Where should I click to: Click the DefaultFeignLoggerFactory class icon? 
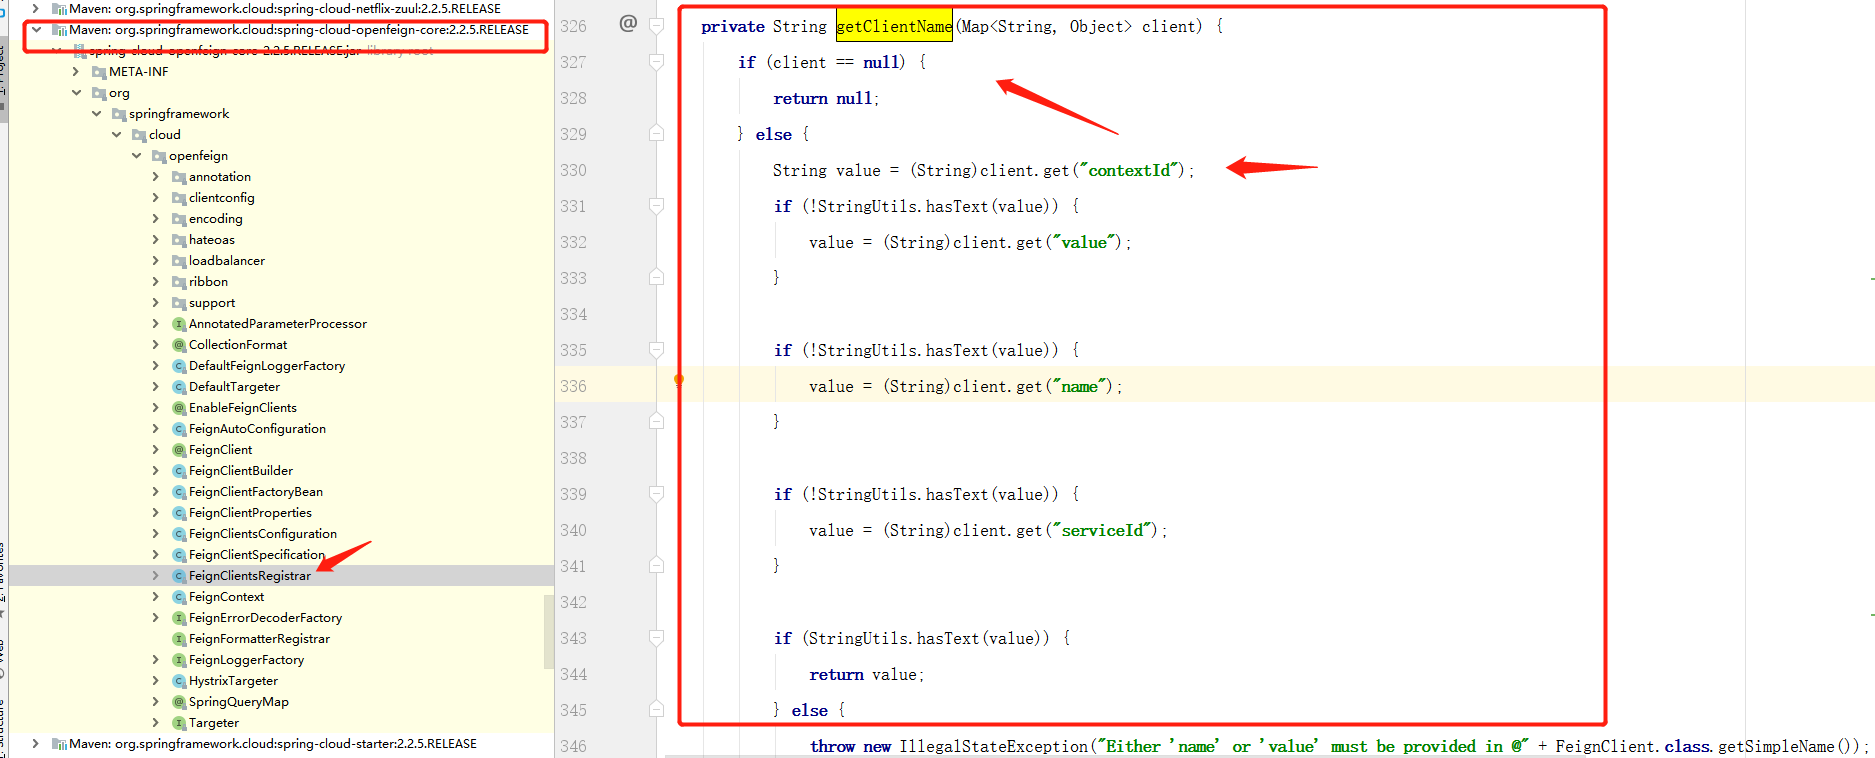point(179,366)
